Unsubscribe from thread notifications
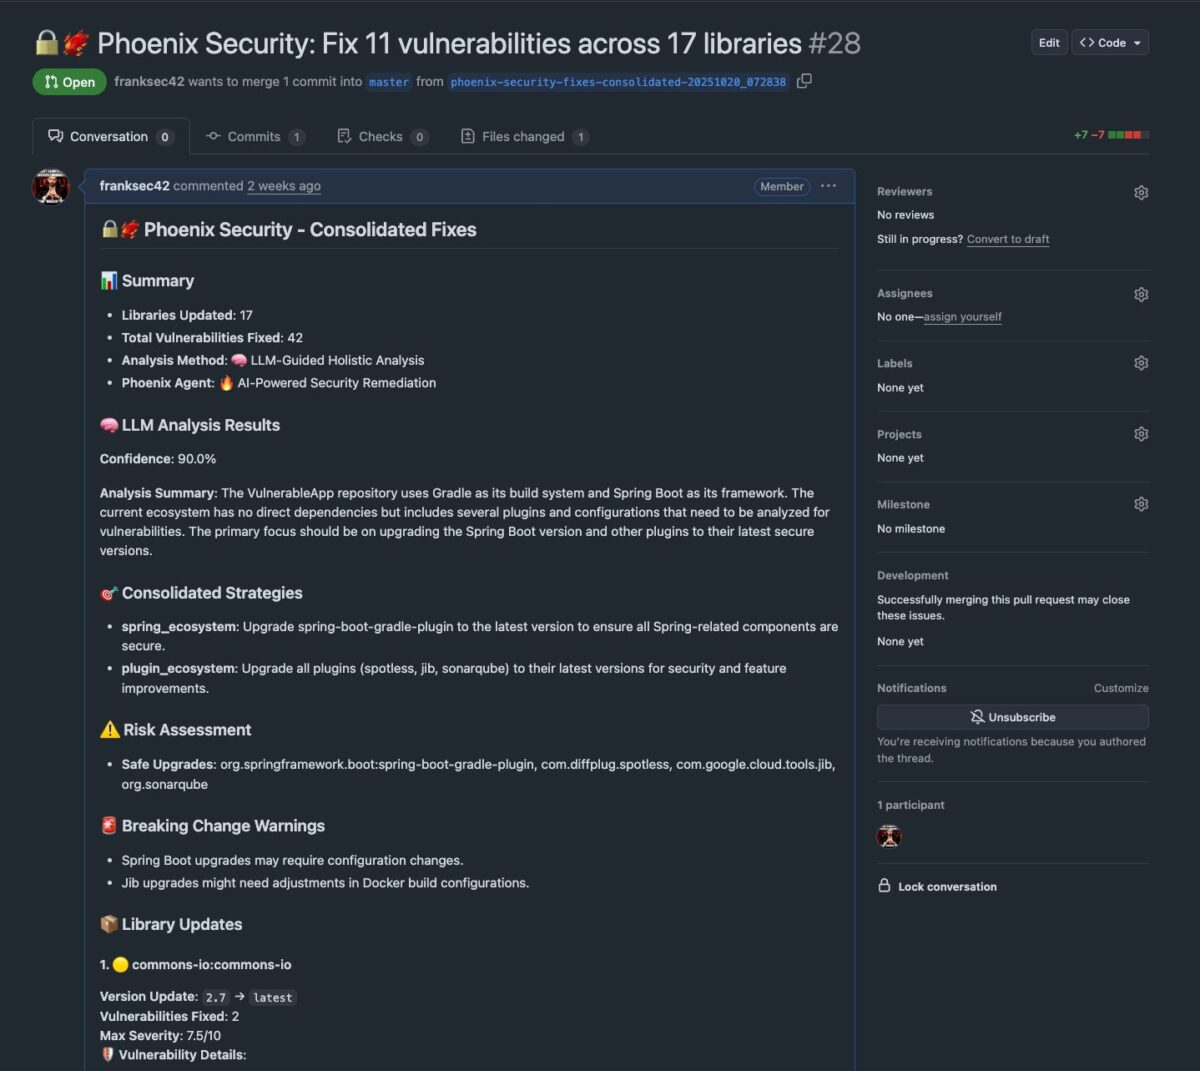Screen dimensions: 1200x1071 tap(1012, 717)
